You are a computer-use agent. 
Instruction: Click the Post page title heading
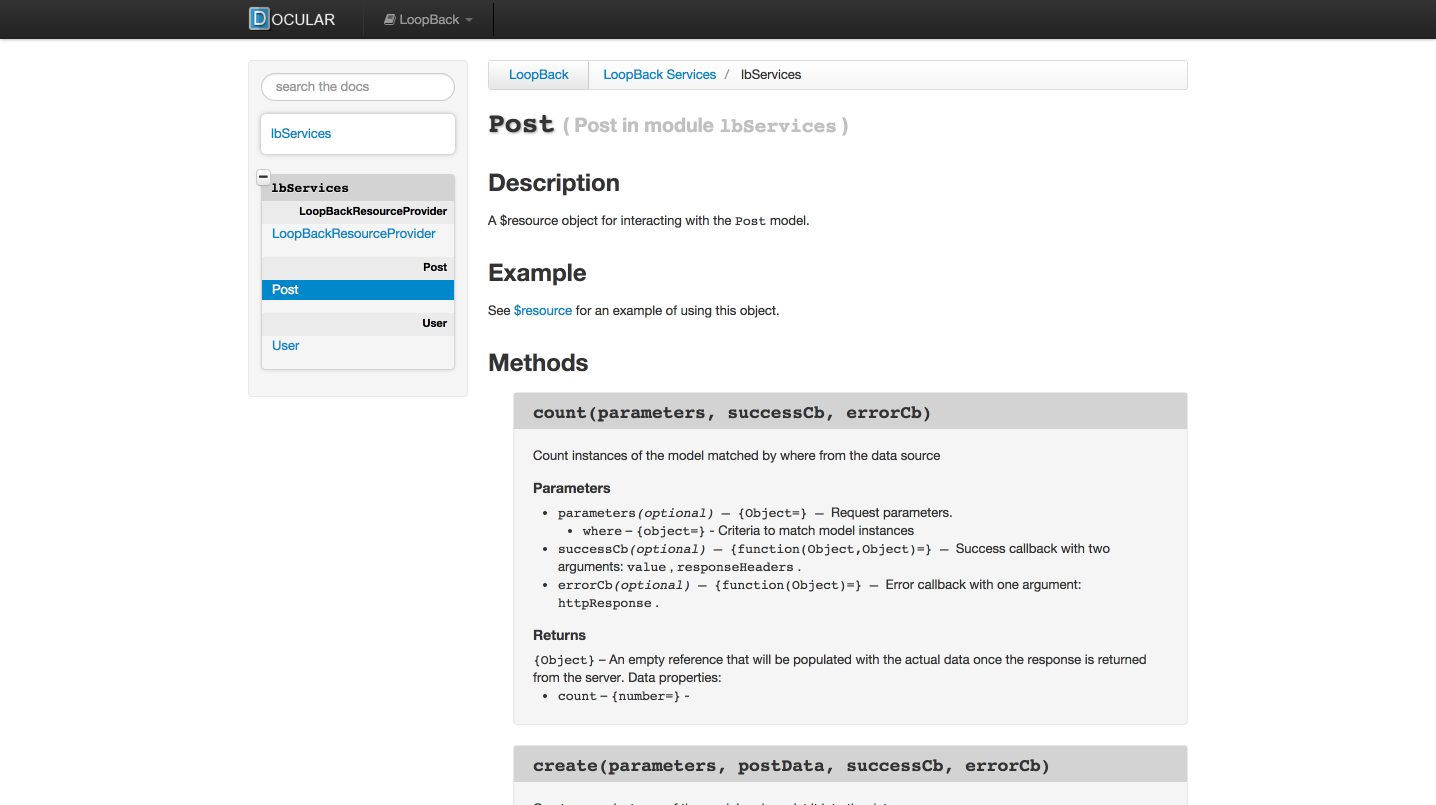[x=521, y=125]
